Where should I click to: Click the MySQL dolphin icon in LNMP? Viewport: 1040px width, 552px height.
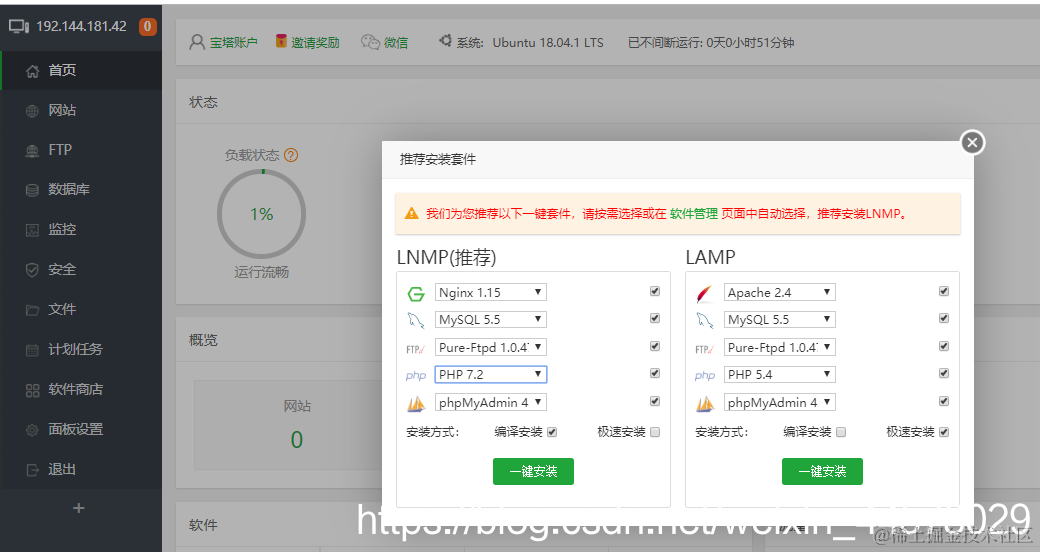(416, 321)
